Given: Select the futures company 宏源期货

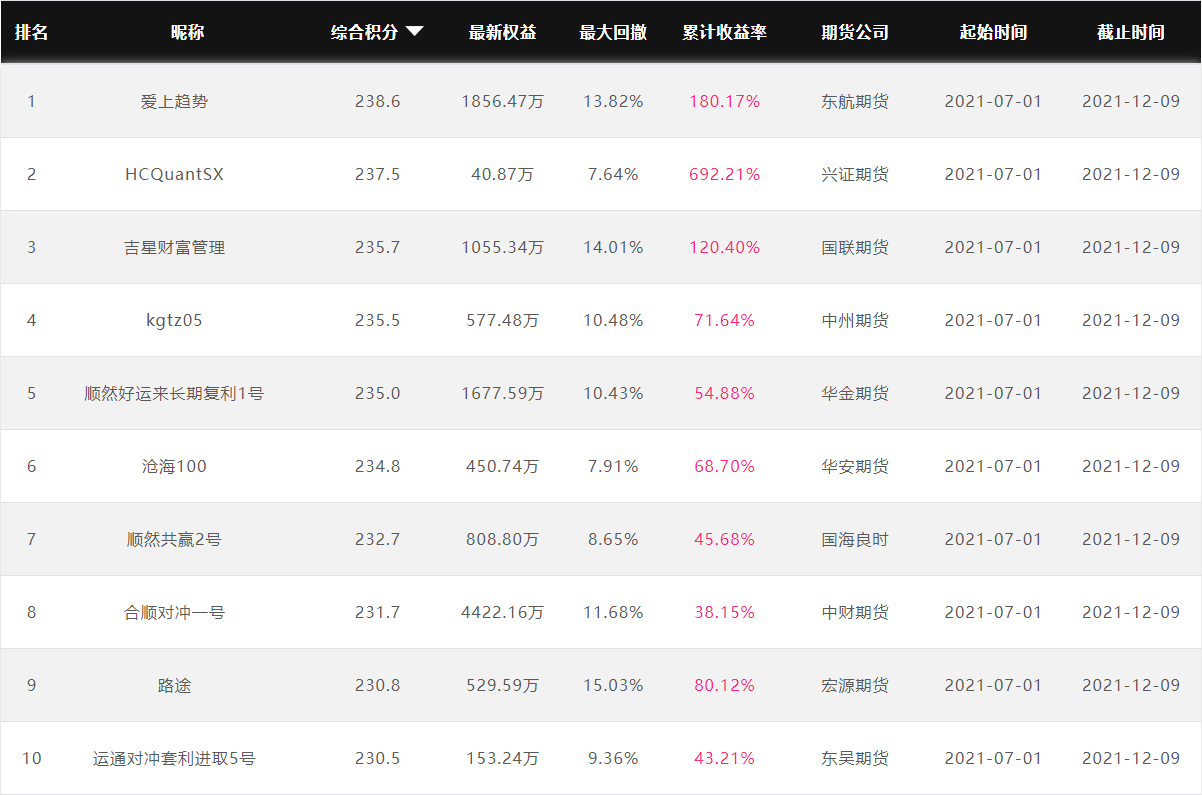Looking at the screenshot, I should 855,685.
